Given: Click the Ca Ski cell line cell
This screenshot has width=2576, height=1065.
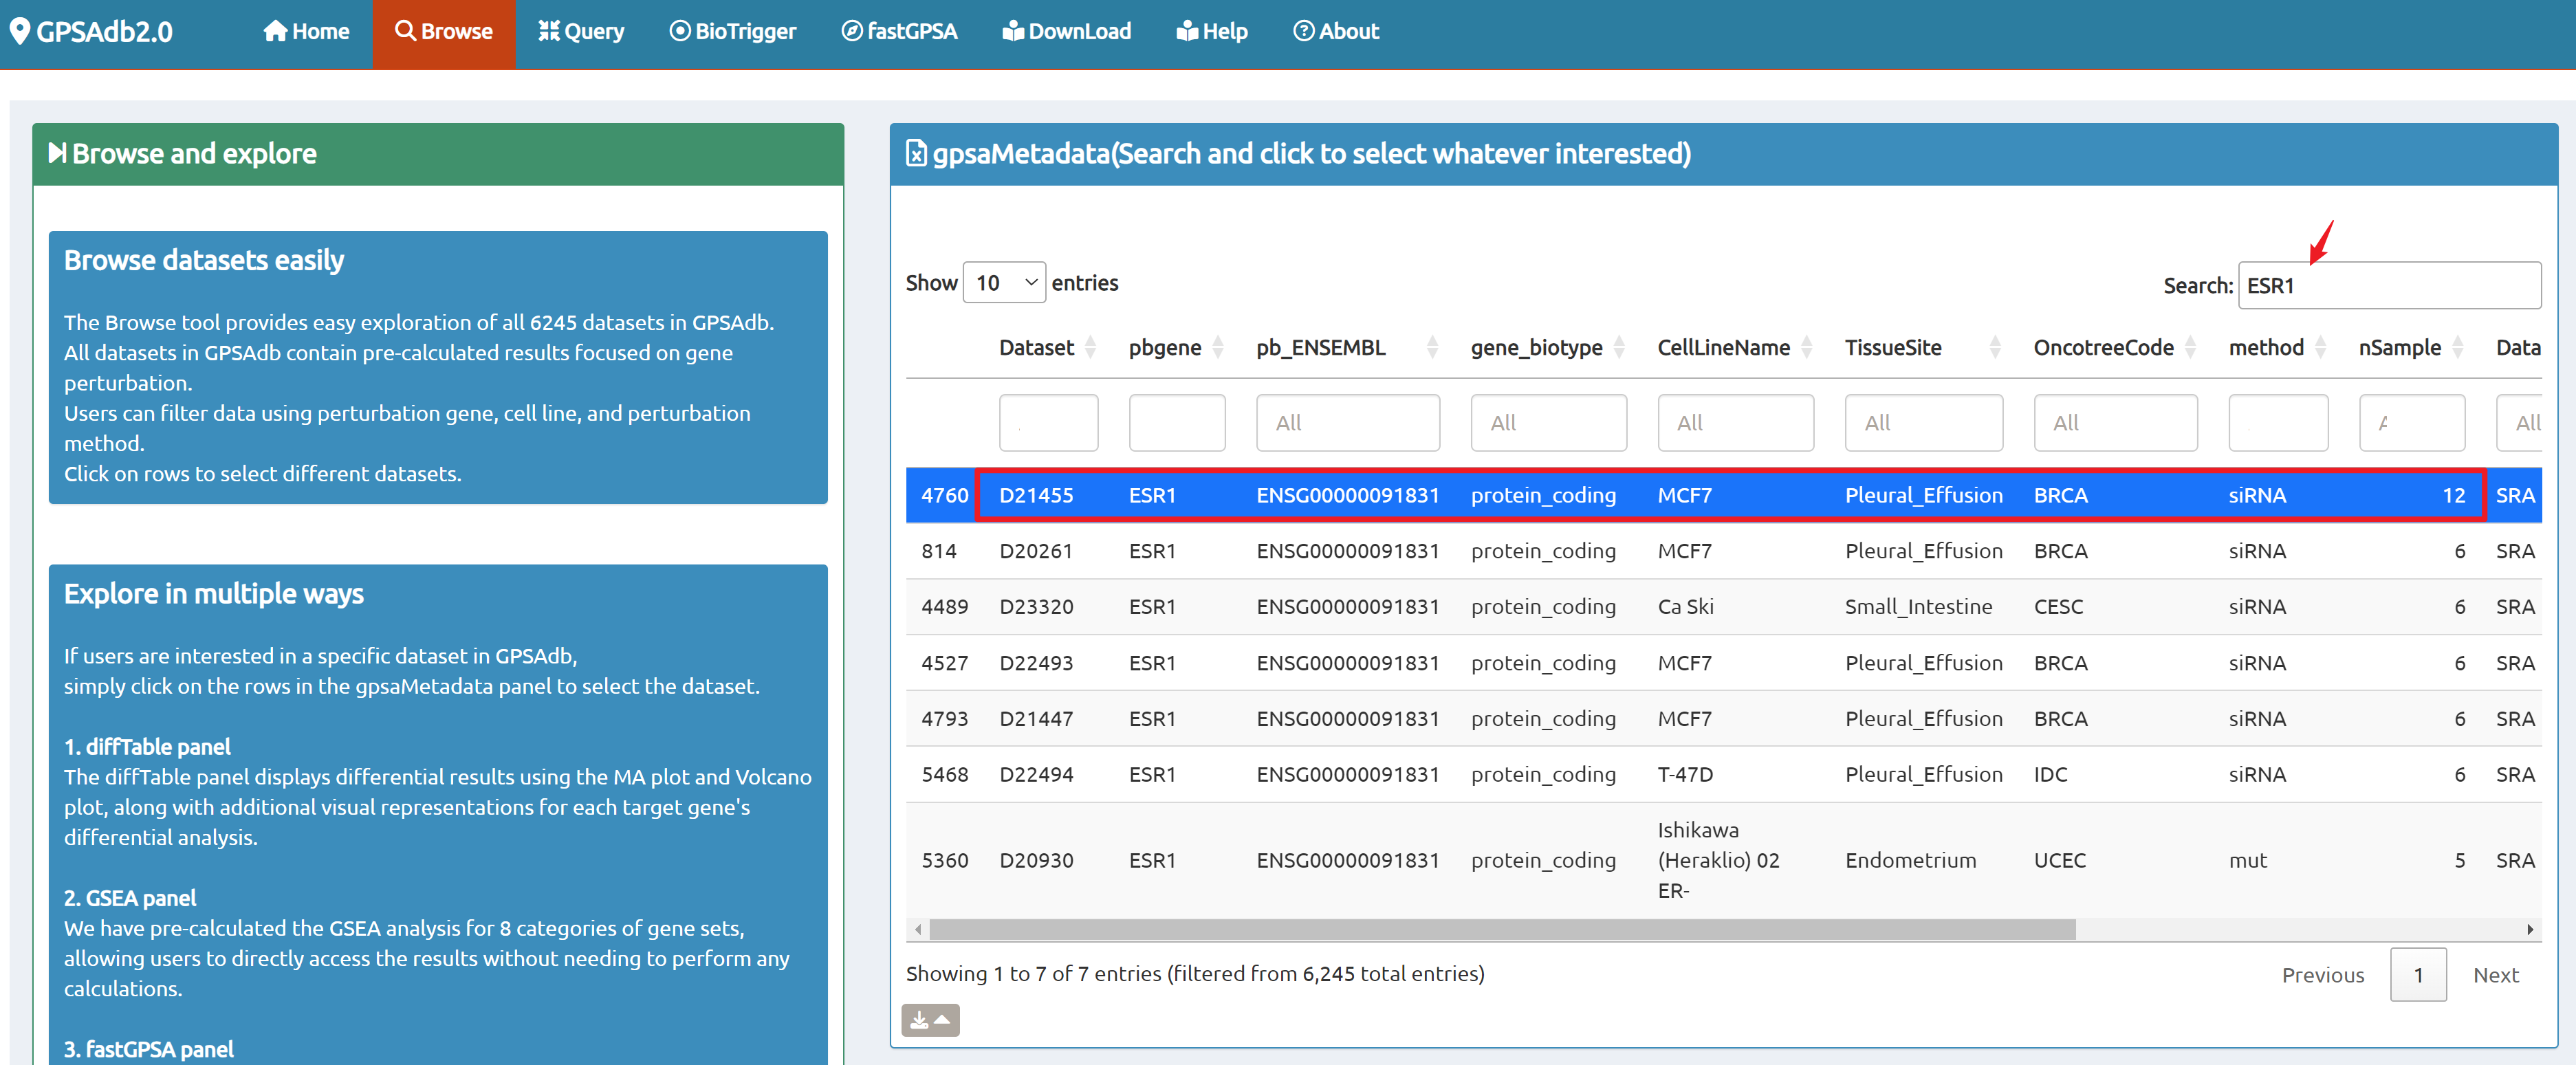Looking at the screenshot, I should (1685, 607).
